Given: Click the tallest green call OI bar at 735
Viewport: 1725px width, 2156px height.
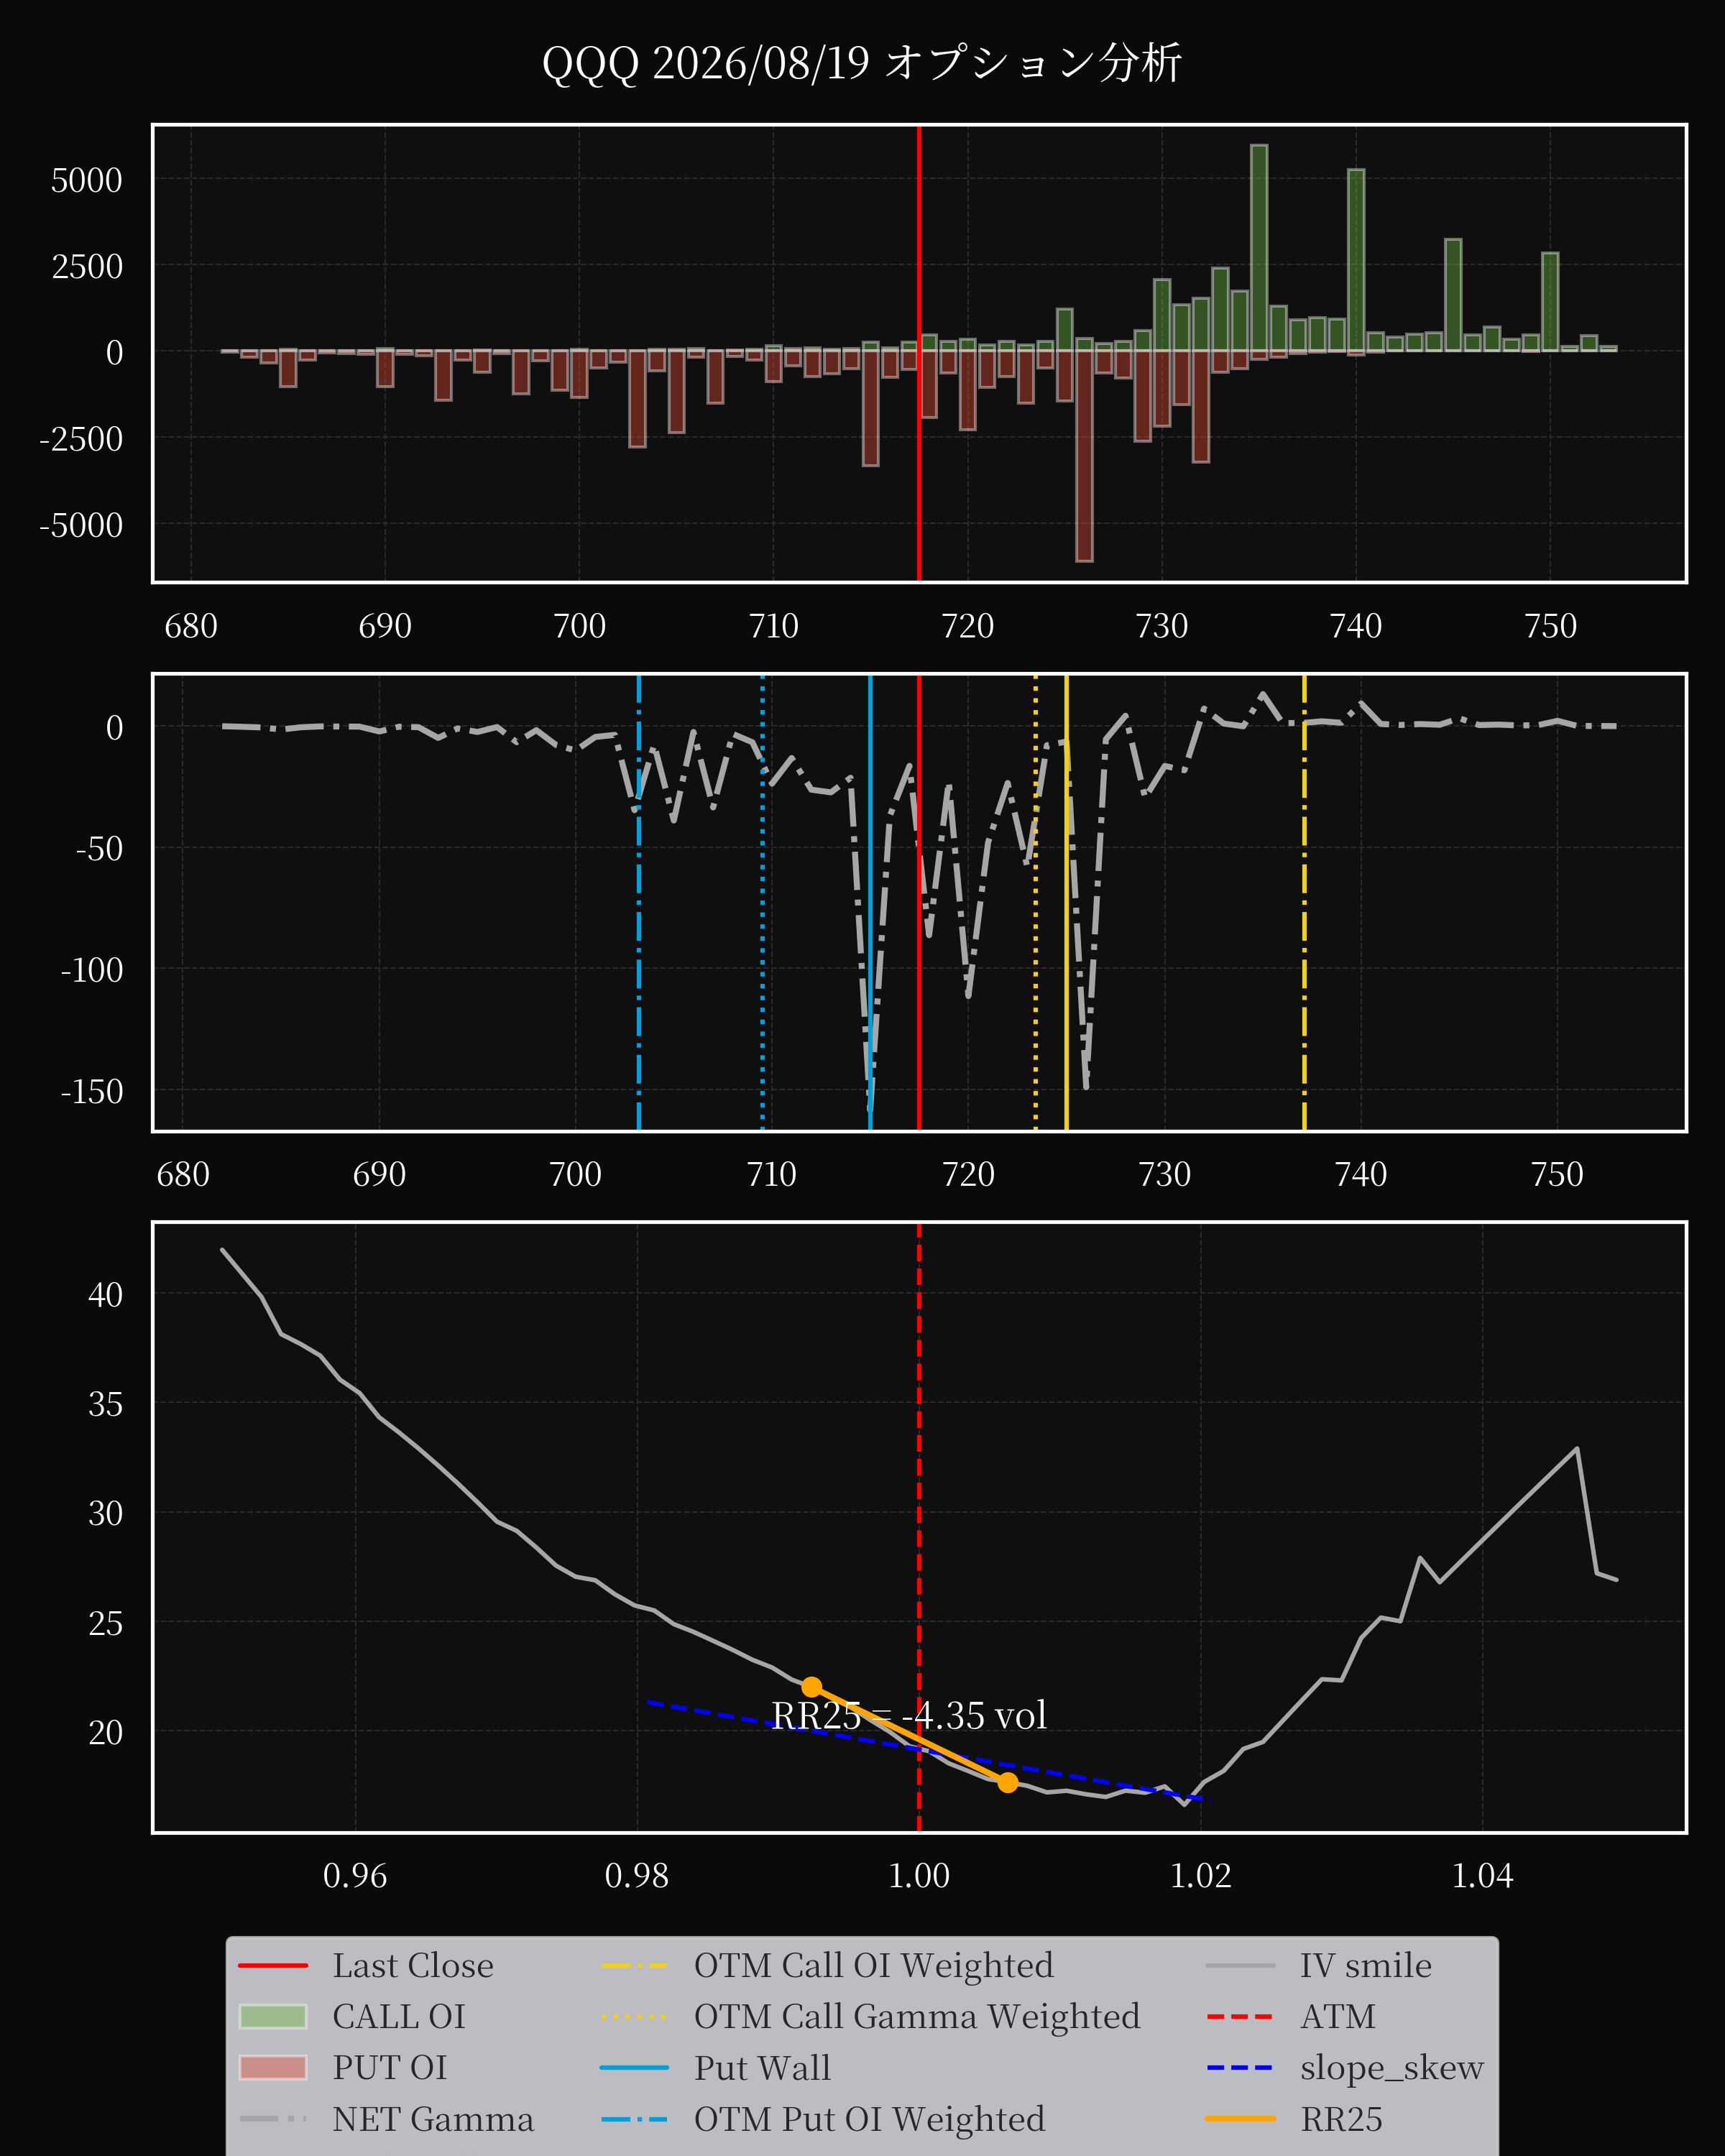Looking at the screenshot, I should (1259, 248).
